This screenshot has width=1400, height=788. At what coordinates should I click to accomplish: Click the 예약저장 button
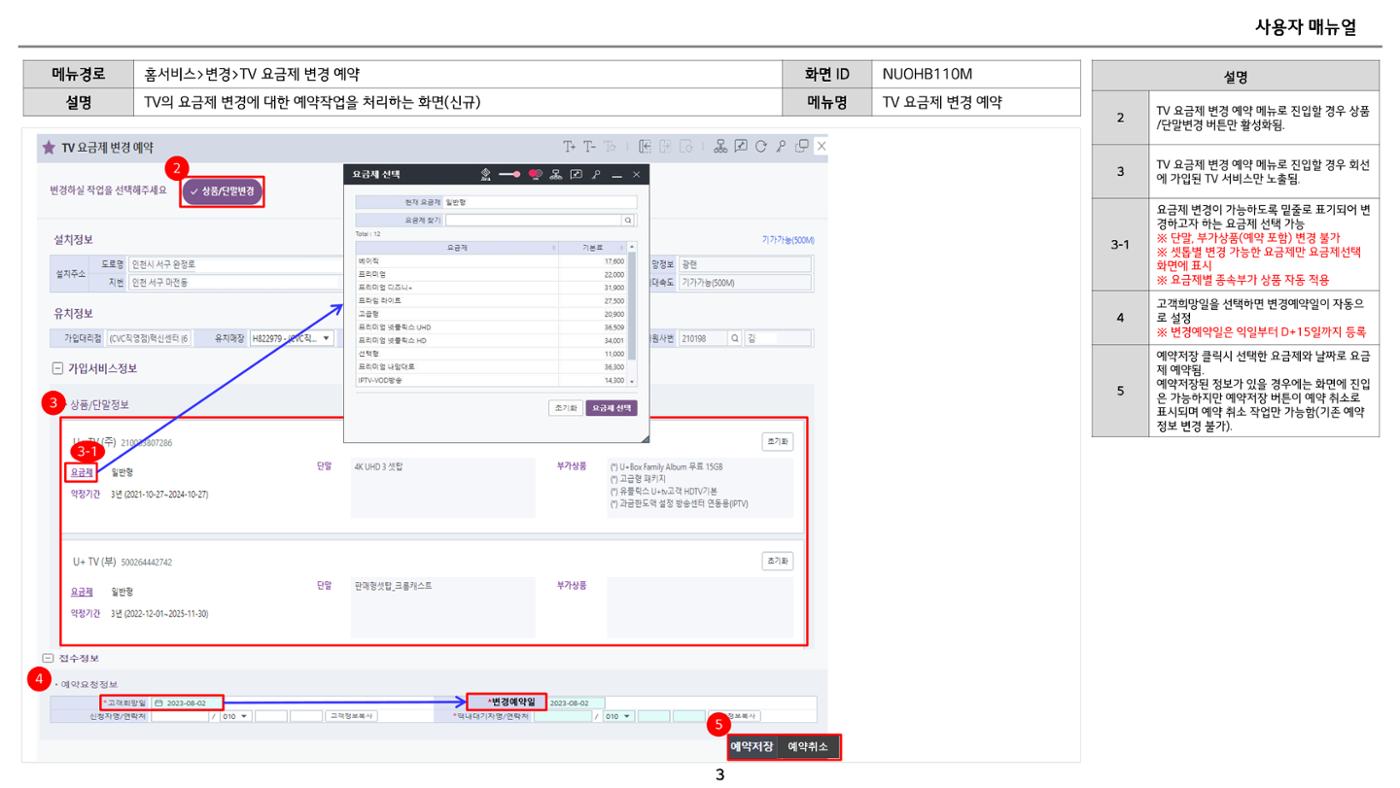point(753,746)
